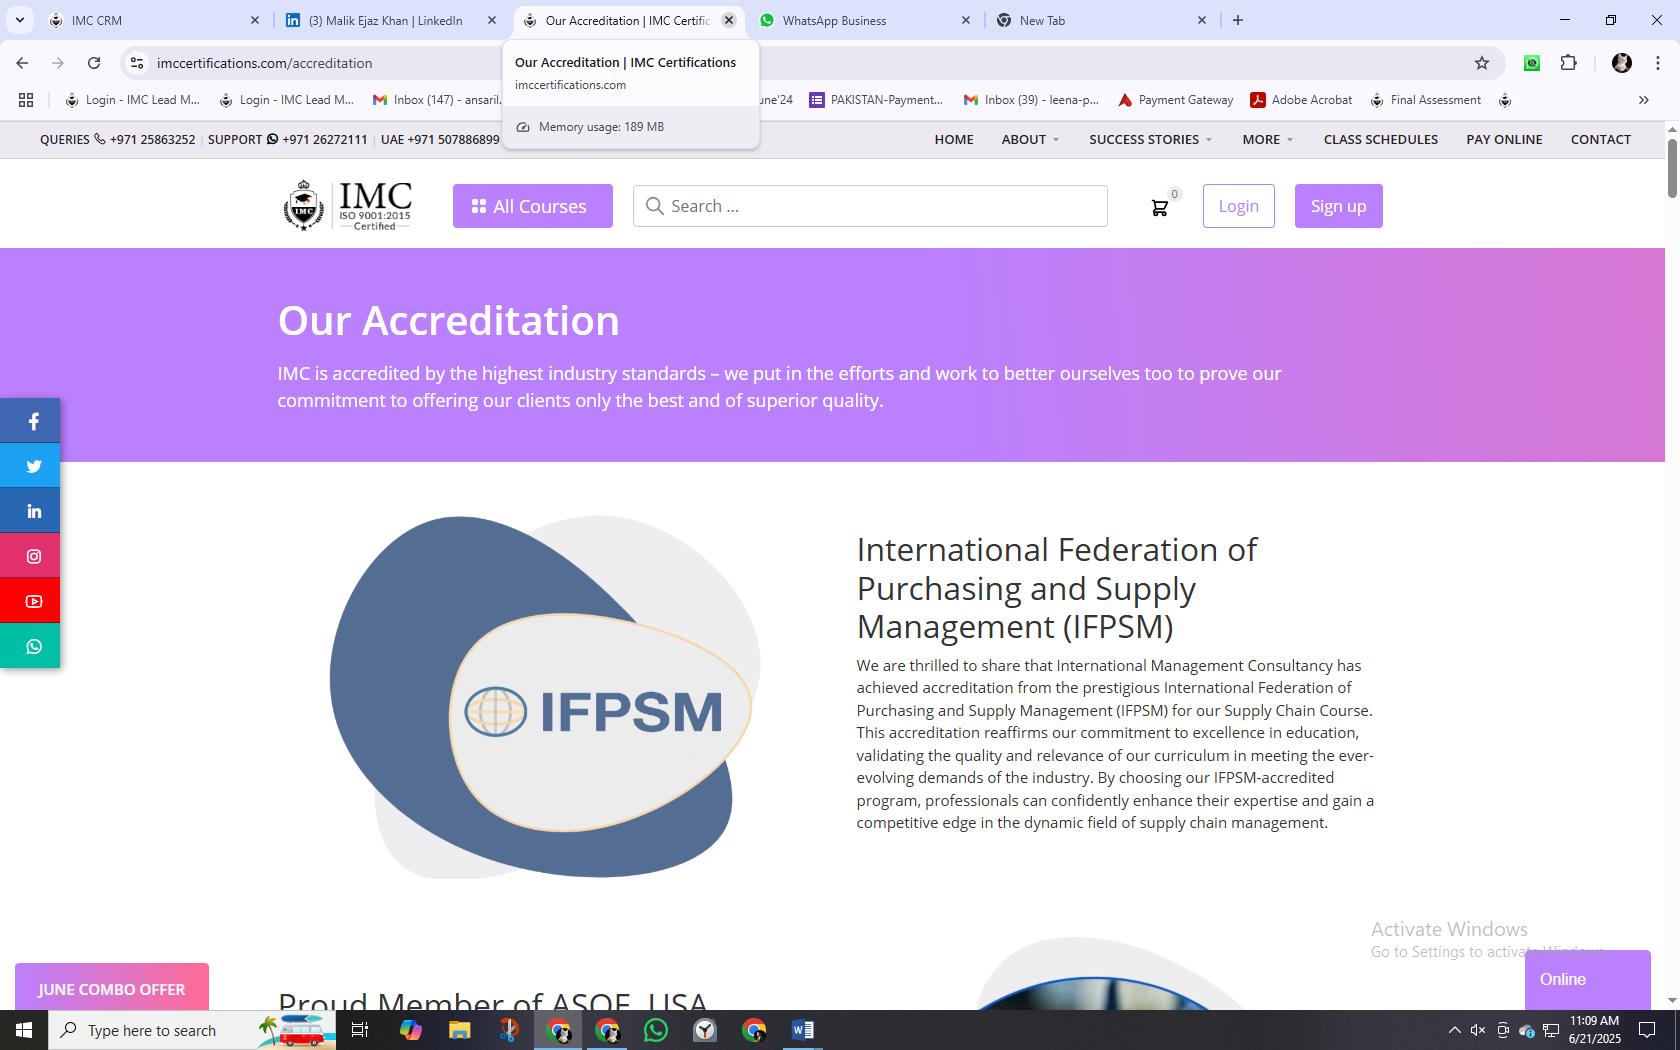
Task: Open the Online chat widget
Action: pos(1587,980)
